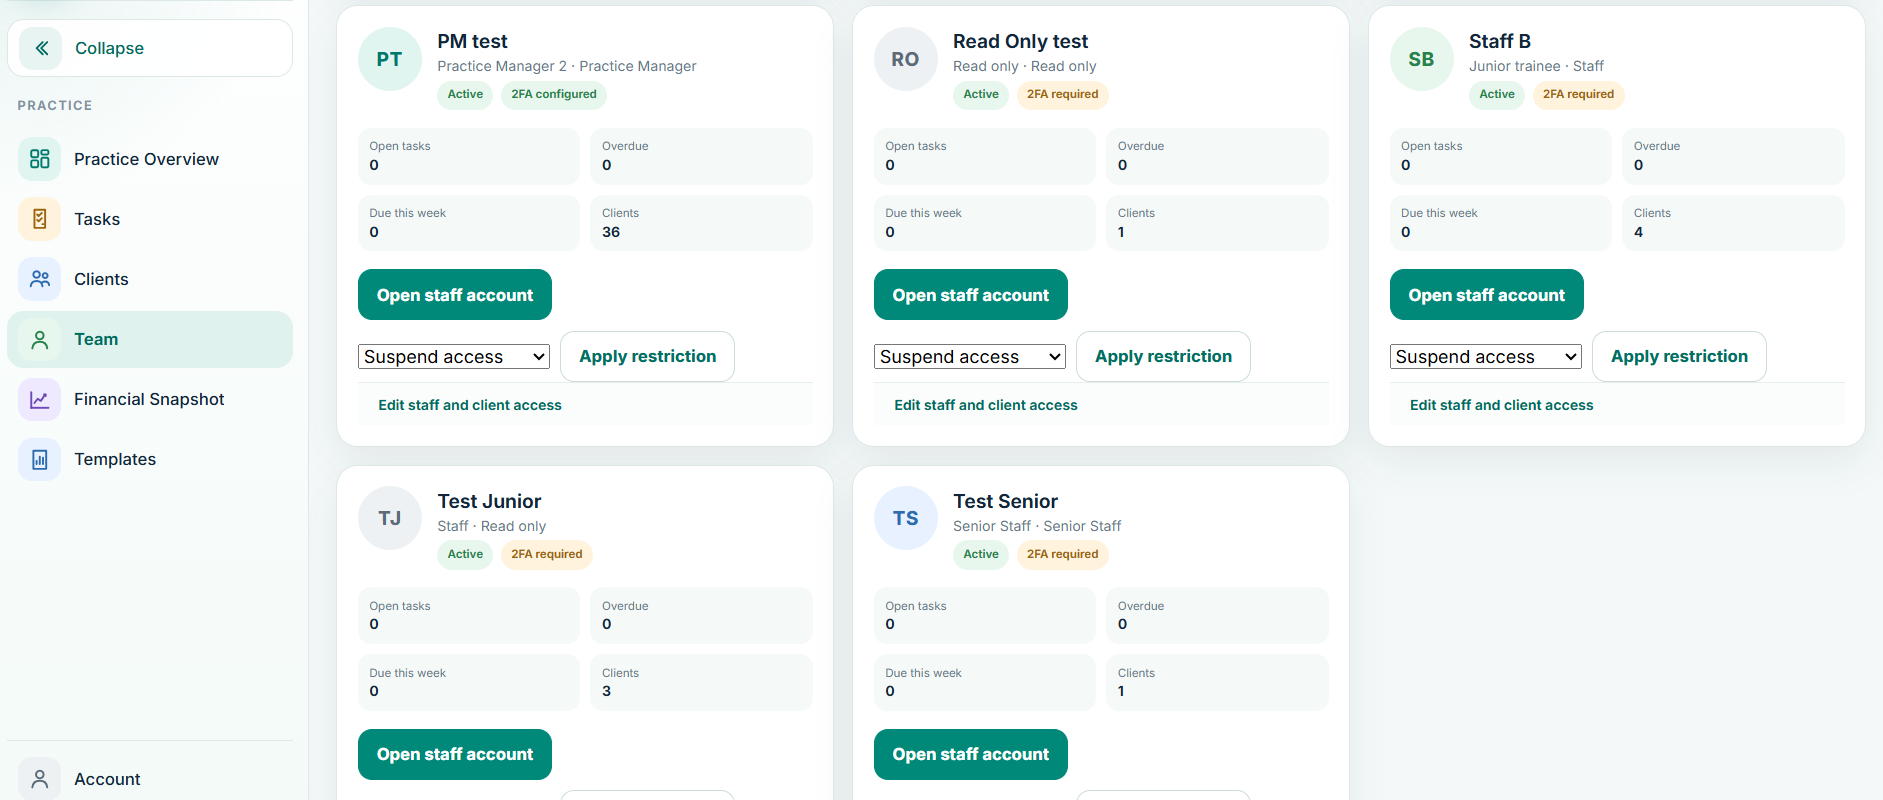Viewport: 1883px width, 800px height.
Task: Click the Practice Overview grid icon
Action: pyautogui.click(x=40, y=159)
